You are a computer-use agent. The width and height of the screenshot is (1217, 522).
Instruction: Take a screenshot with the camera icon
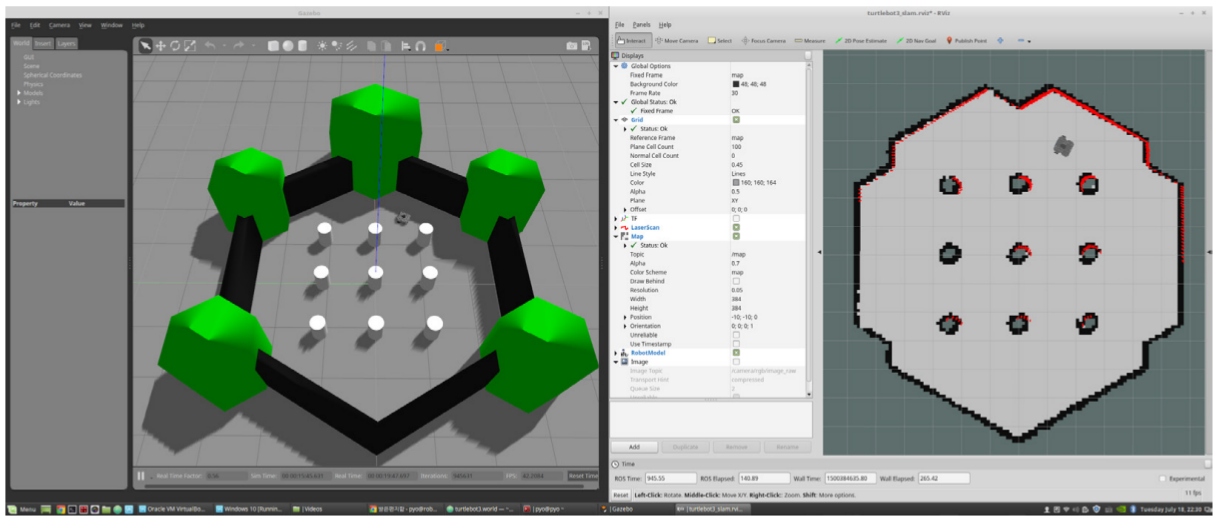click(572, 46)
